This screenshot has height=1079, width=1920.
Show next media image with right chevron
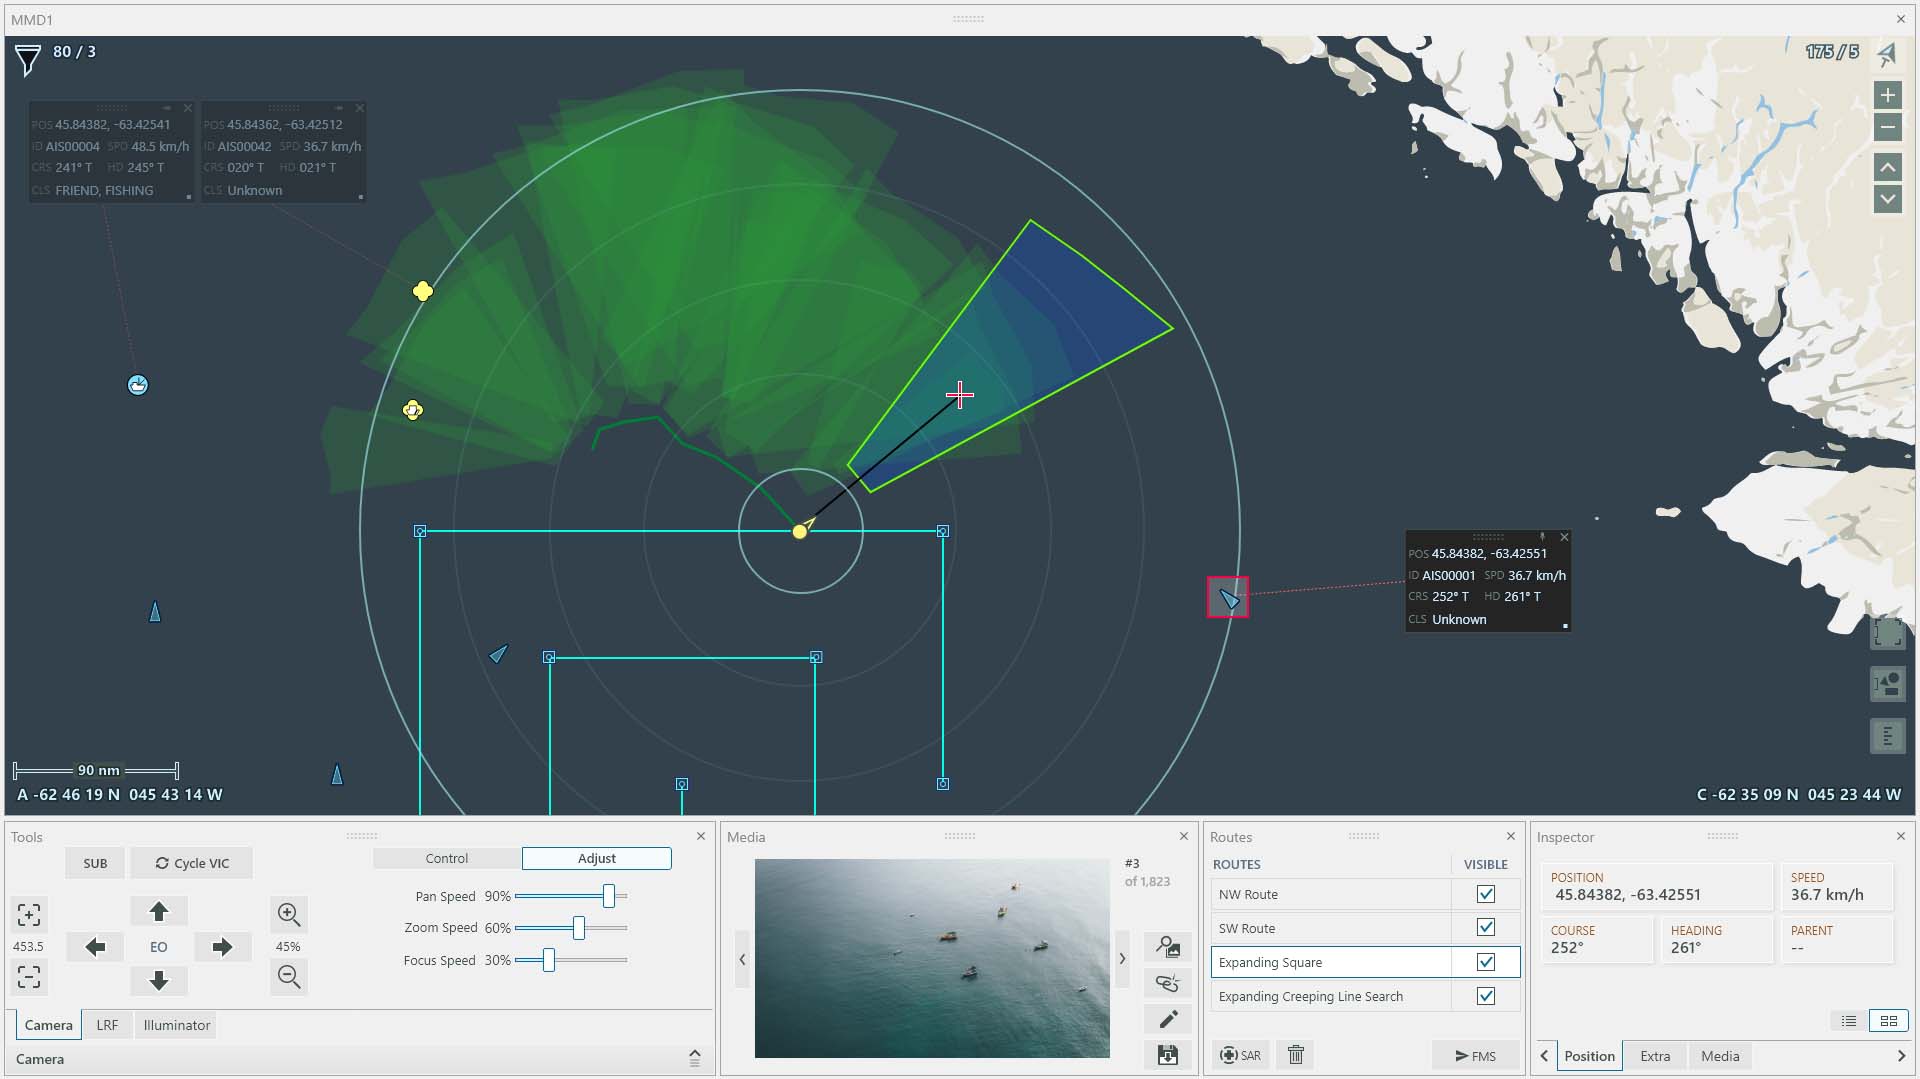point(1122,959)
